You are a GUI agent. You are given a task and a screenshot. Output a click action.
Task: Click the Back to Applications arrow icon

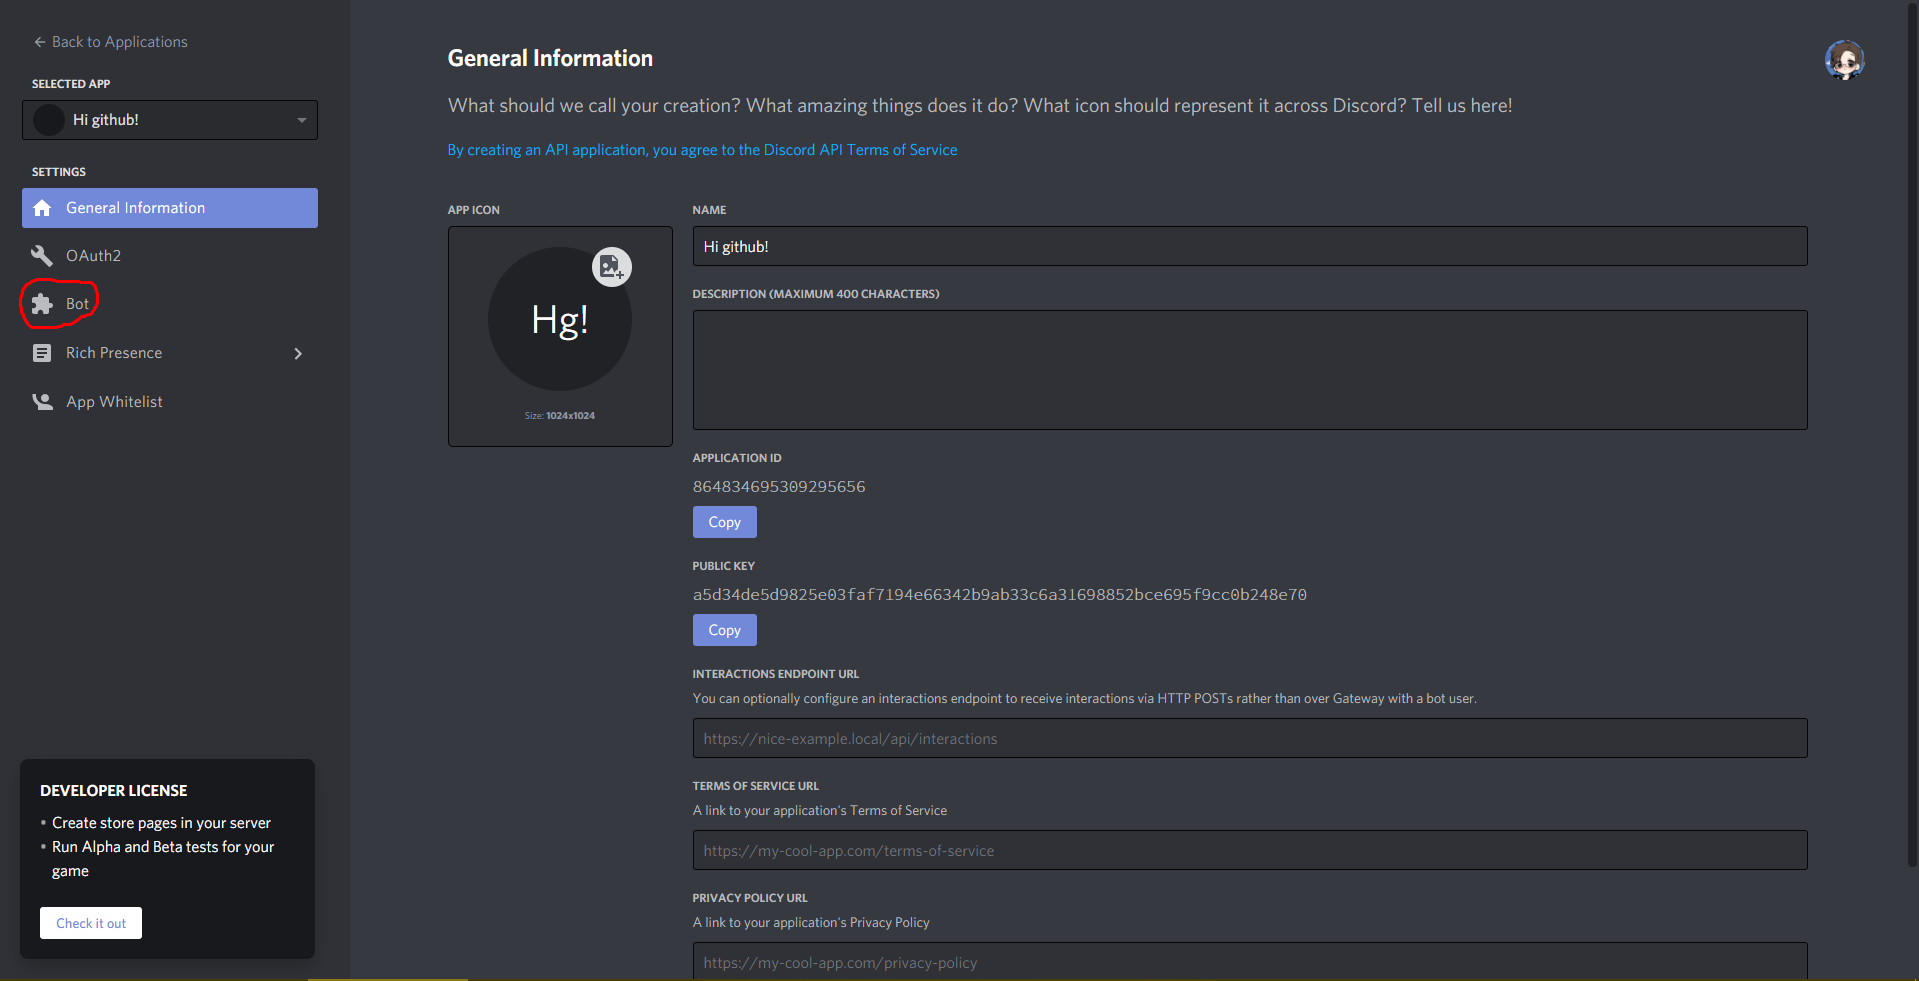40,42
